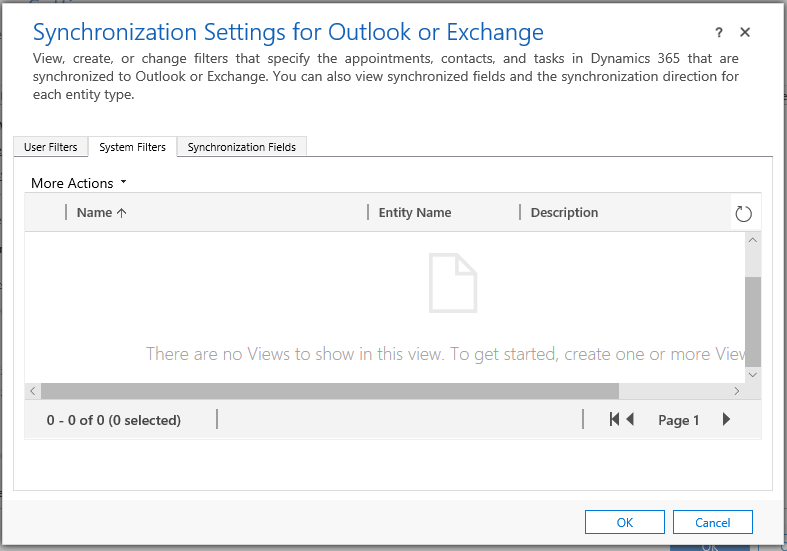Refresh the filters grid
787x551 pixels.
click(x=743, y=214)
